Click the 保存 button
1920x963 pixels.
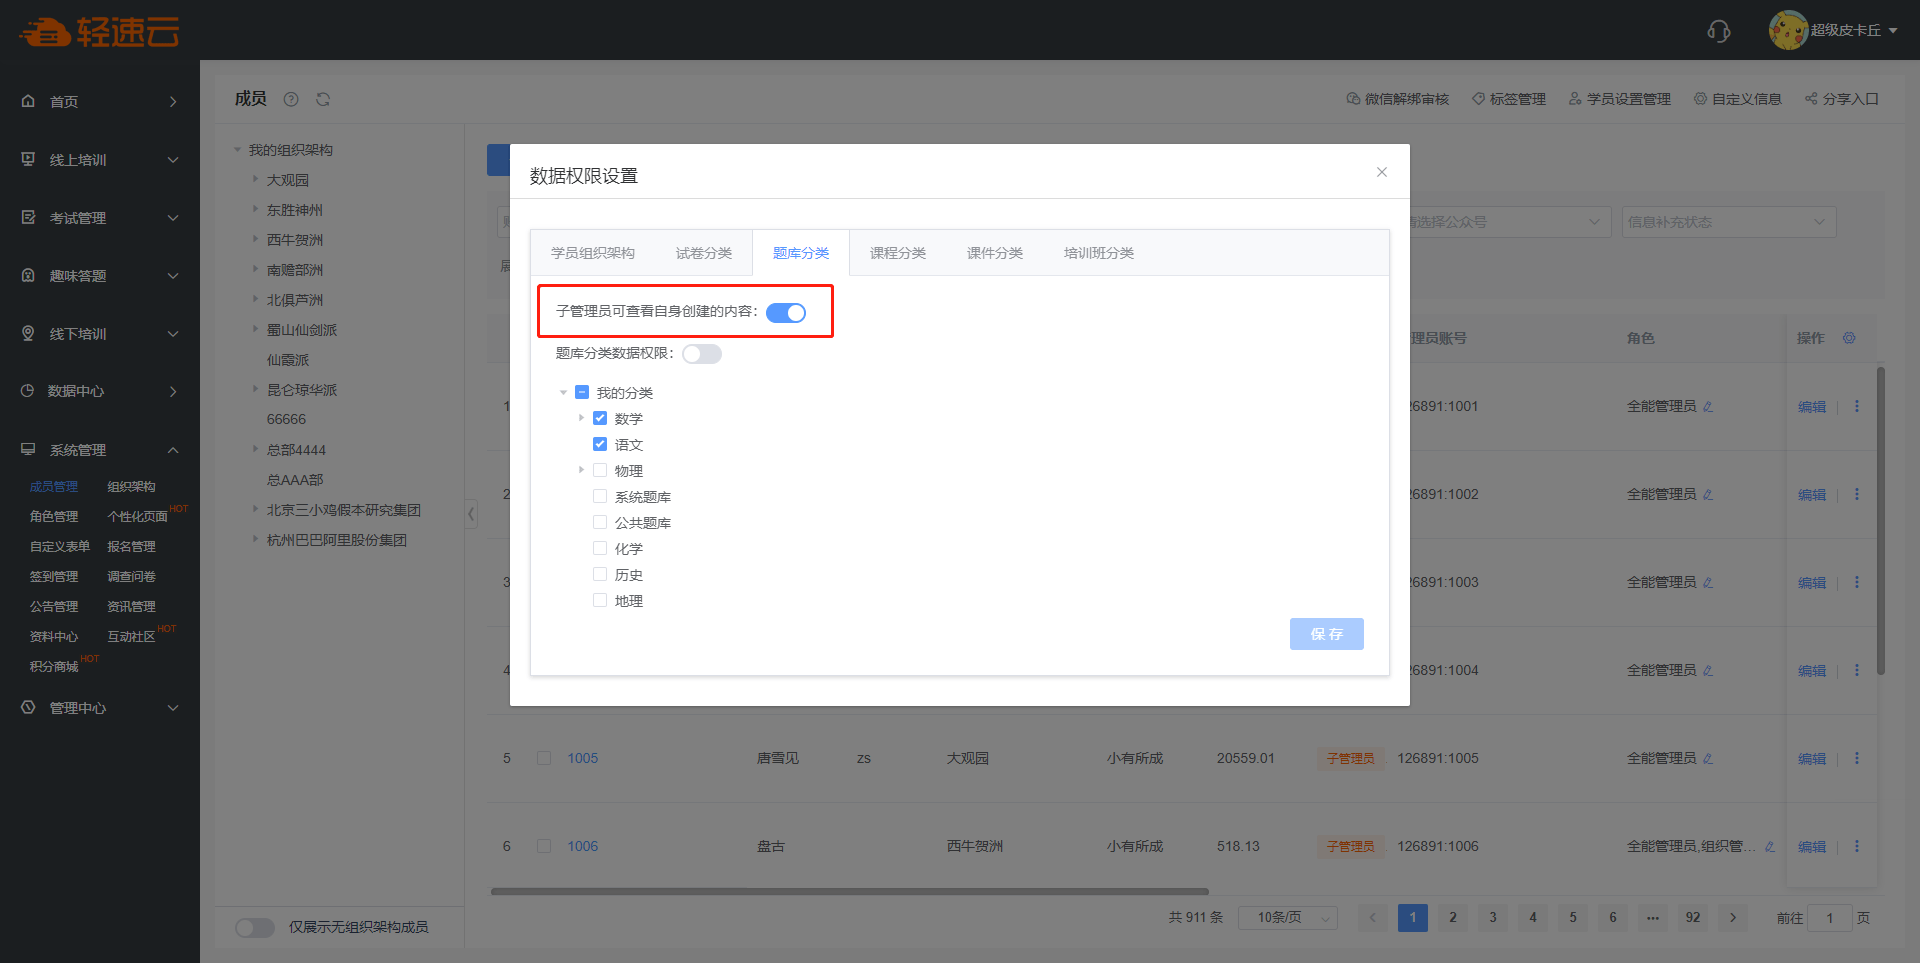point(1326,634)
